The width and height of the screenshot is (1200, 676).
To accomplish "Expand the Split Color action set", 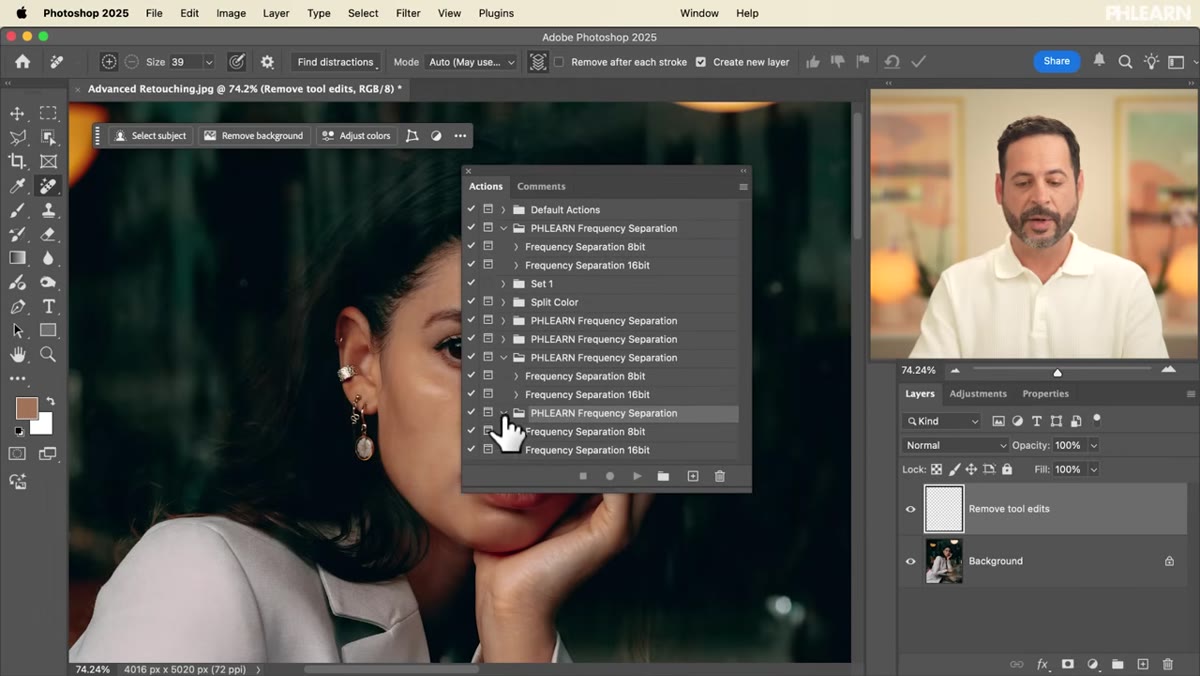I will click(x=503, y=302).
